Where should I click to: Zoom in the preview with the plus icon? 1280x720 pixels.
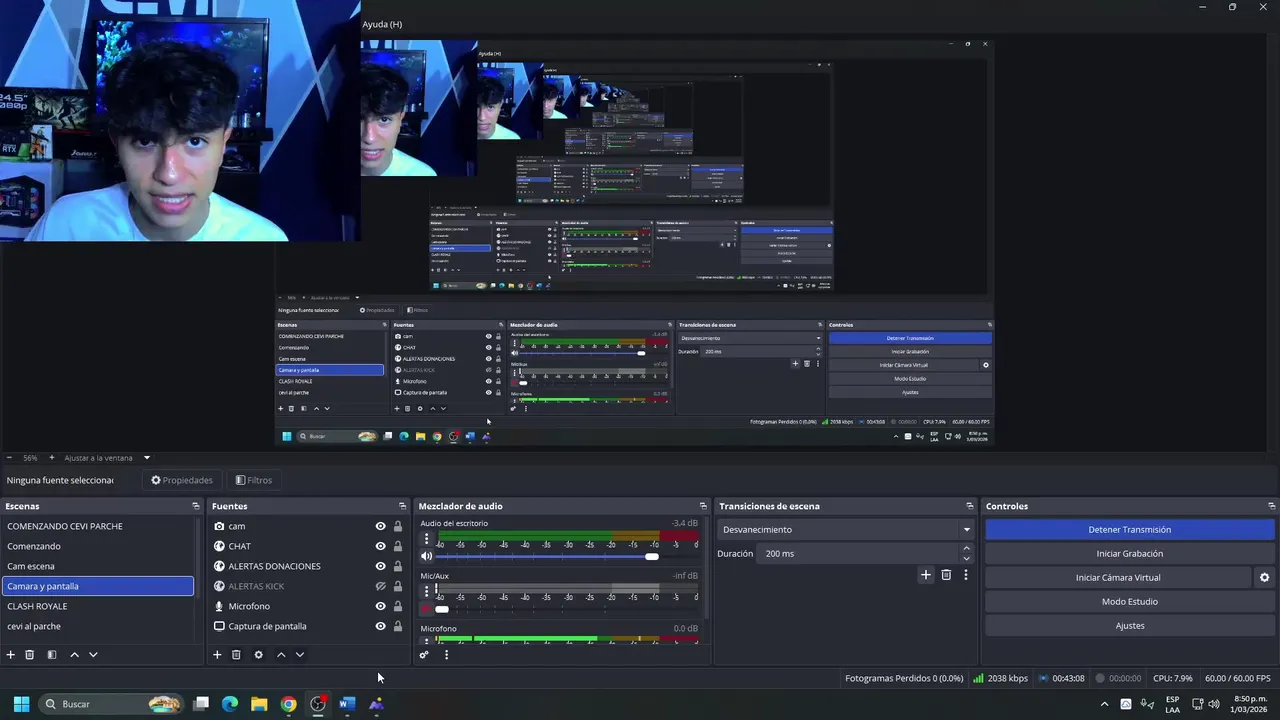point(52,458)
